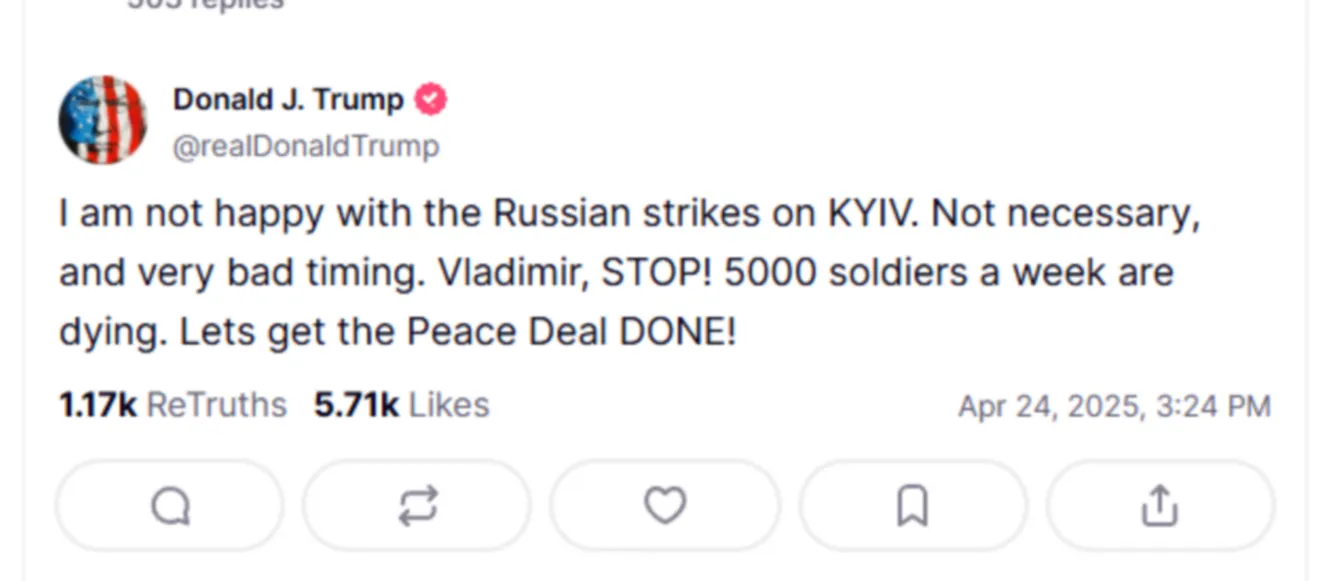The height and width of the screenshot is (581, 1320).
Task: Open the profile via the flag avatar
Action: (x=103, y=120)
